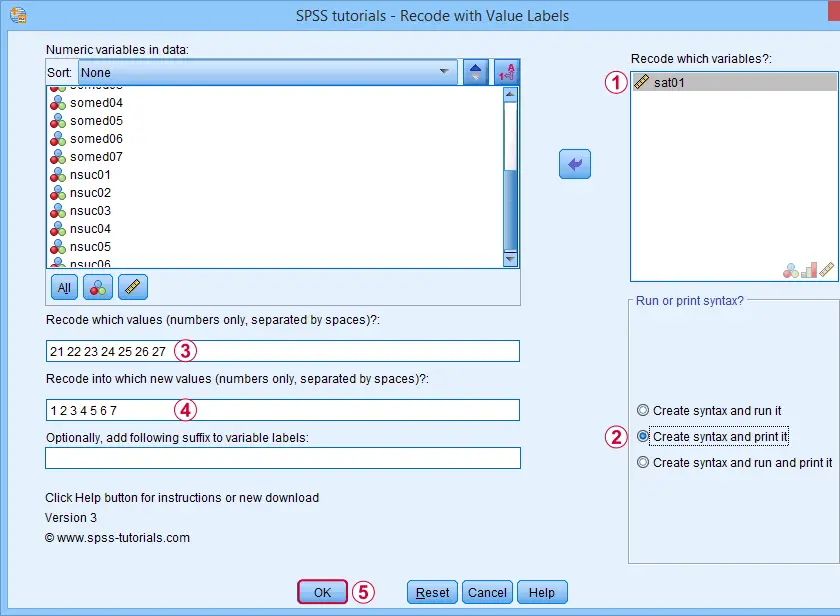Select Create syntax and run it
Image resolution: width=840 pixels, height=616 pixels.
[x=709, y=411]
